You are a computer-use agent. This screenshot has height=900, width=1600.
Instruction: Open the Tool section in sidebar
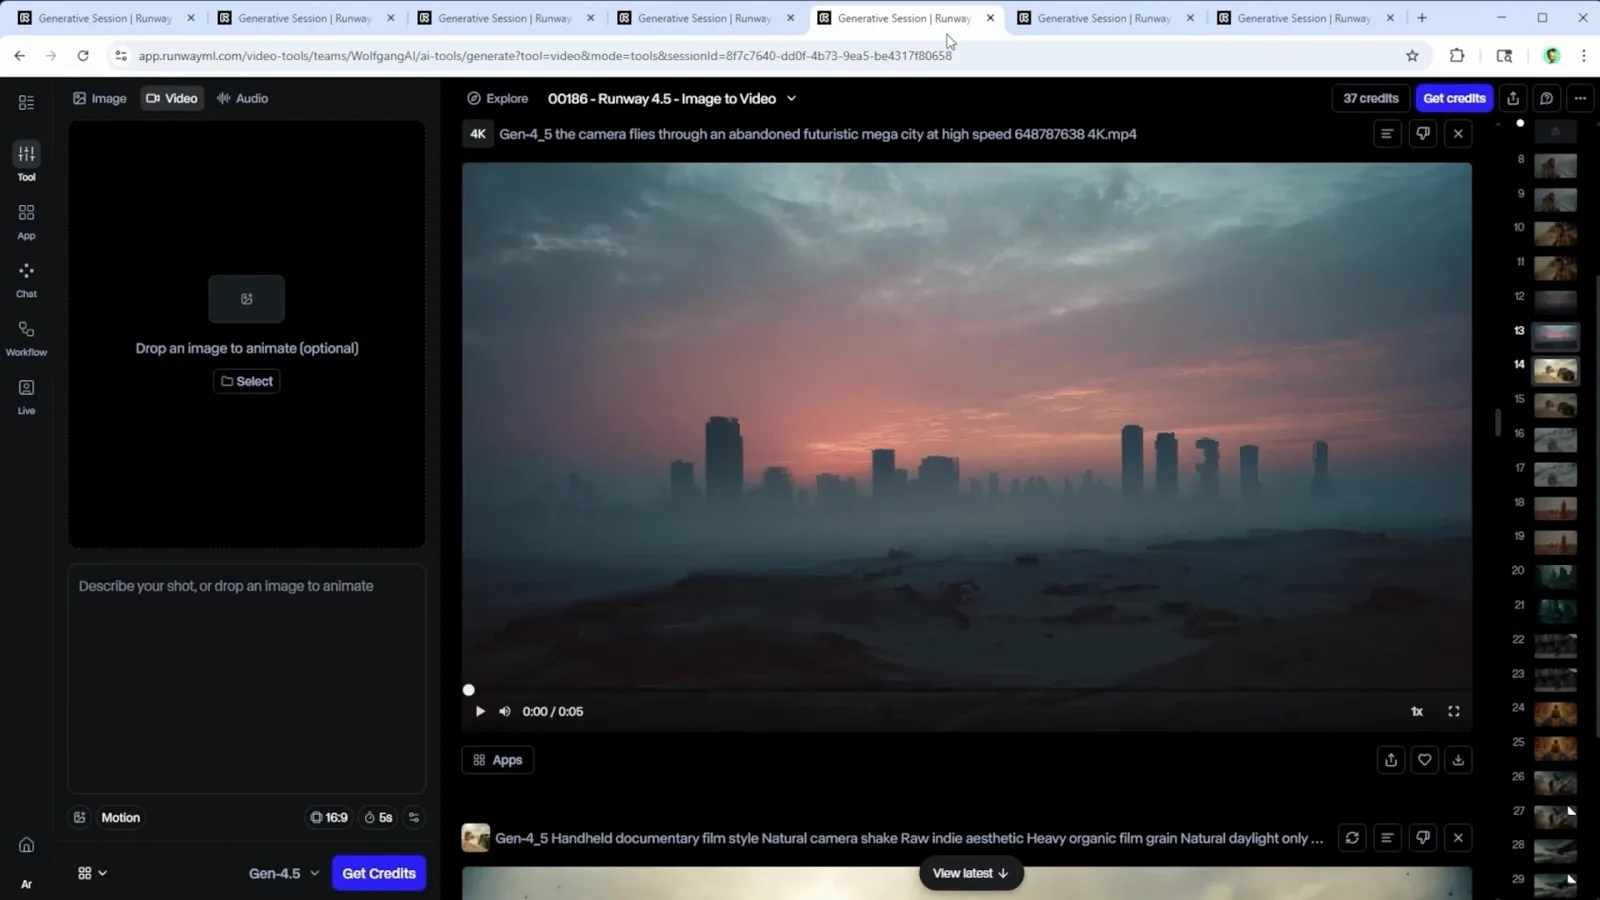coord(26,162)
